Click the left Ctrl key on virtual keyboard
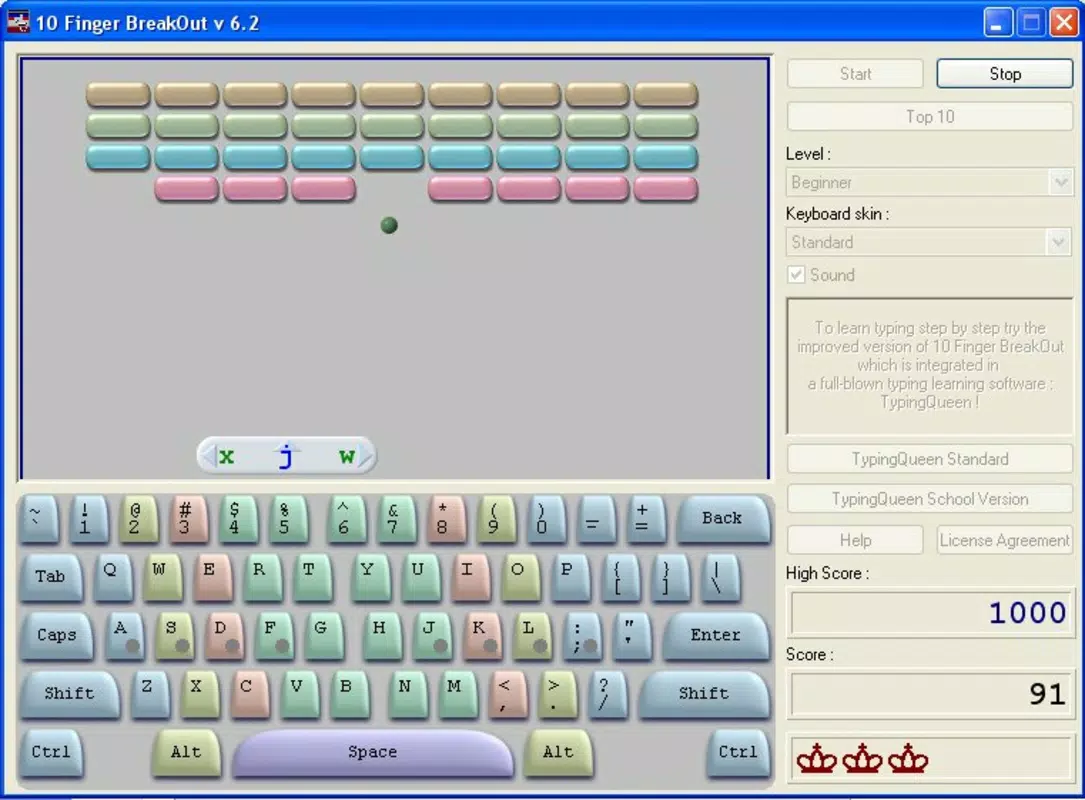 51,752
